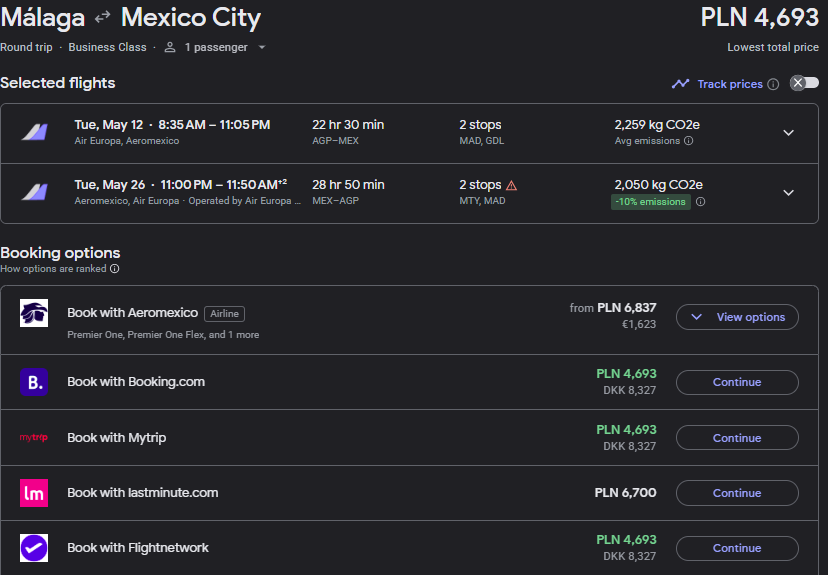Click the Airline tag next to Aeromexico
Viewport: 828px width, 575px height.
224,314
